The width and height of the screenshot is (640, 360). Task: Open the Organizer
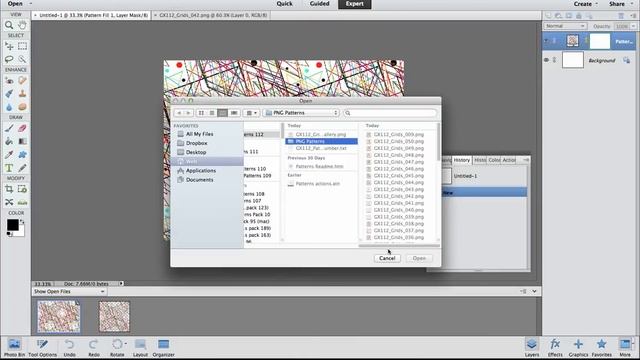coord(163,348)
